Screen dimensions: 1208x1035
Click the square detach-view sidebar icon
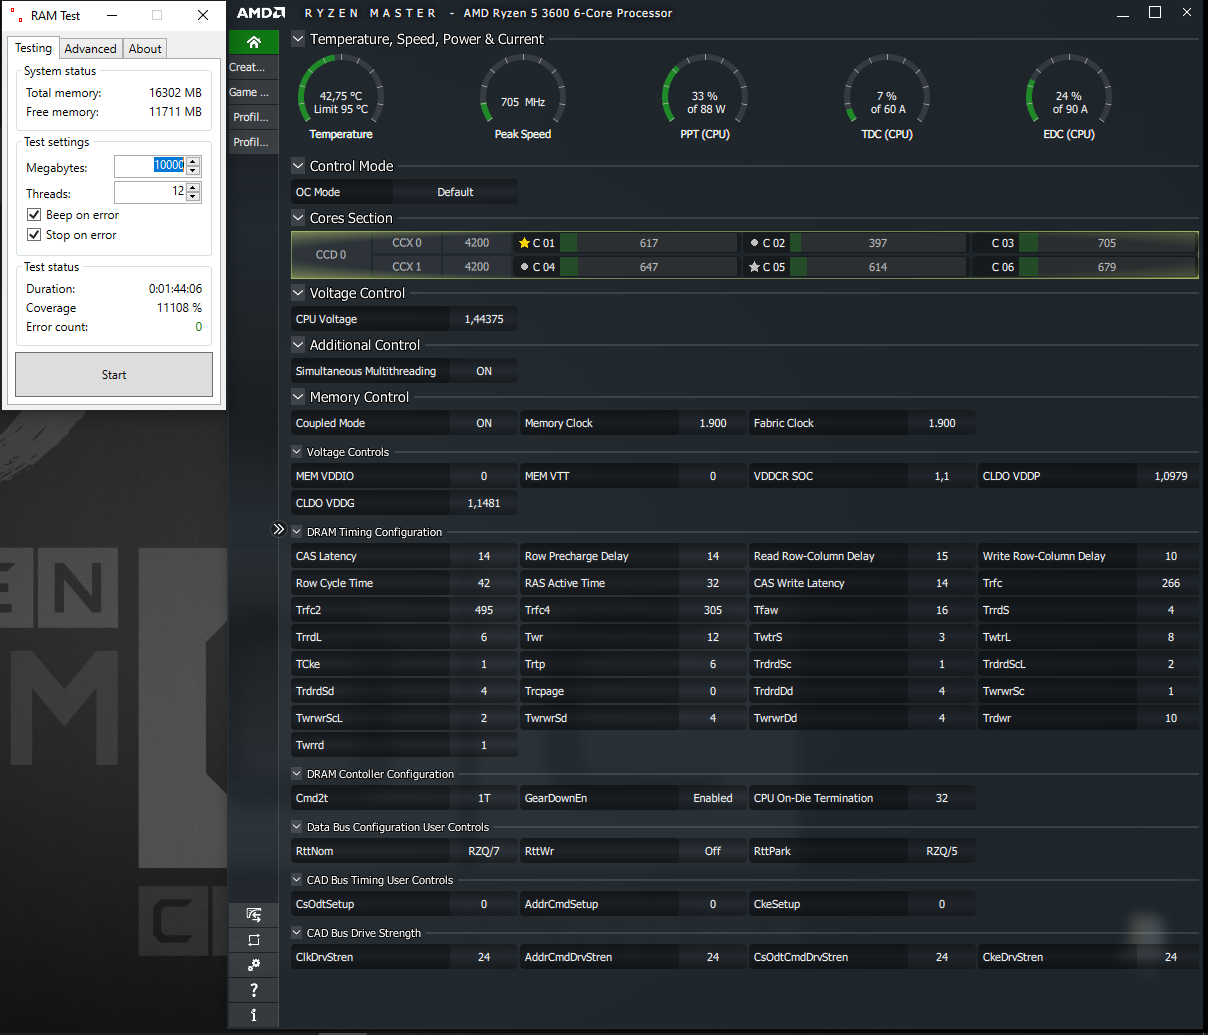tap(254, 940)
